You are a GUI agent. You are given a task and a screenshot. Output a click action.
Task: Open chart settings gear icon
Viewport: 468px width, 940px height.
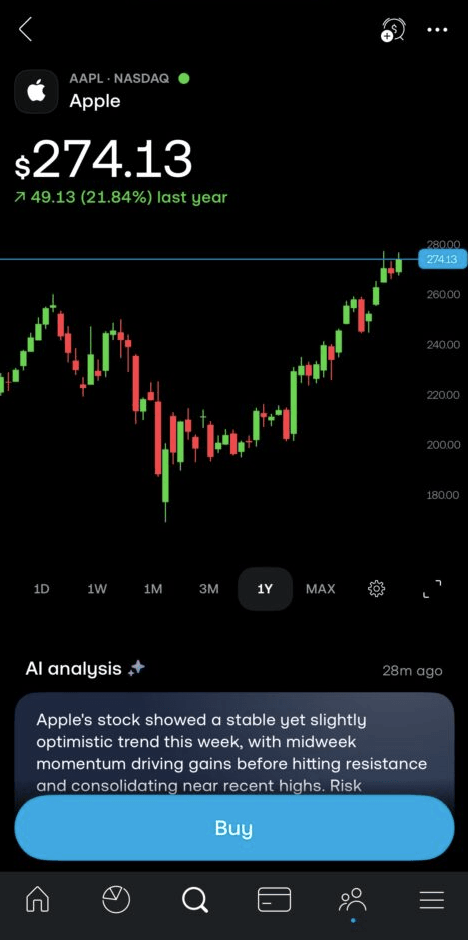point(376,589)
